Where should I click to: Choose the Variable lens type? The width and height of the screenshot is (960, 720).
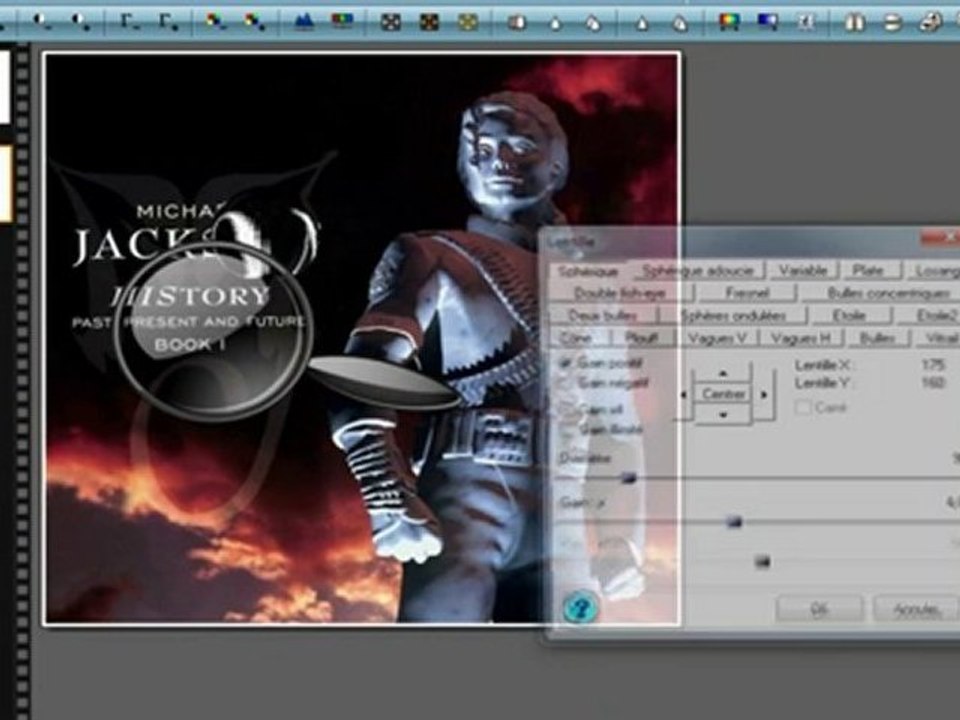click(x=803, y=270)
